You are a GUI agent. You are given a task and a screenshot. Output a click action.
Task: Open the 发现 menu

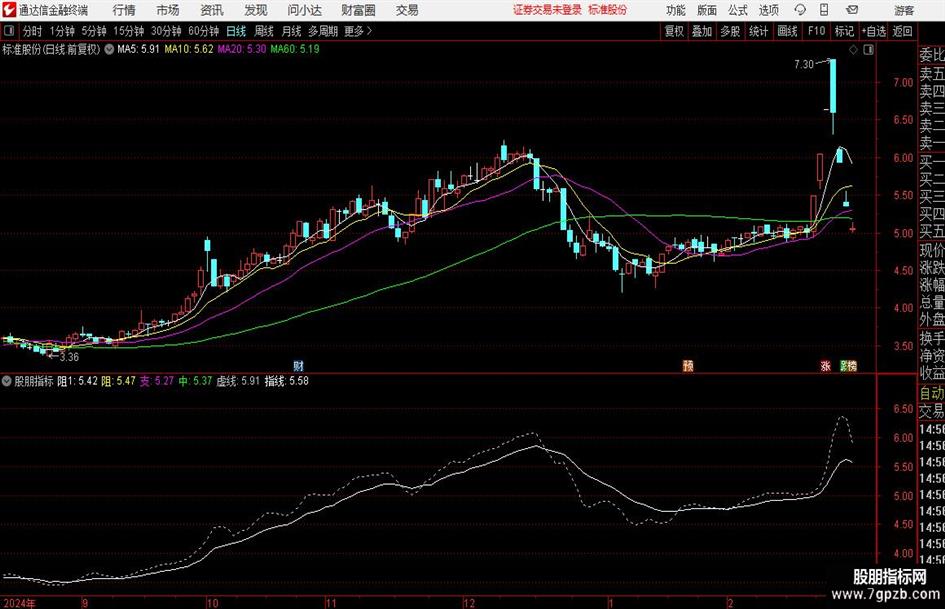(x=256, y=10)
